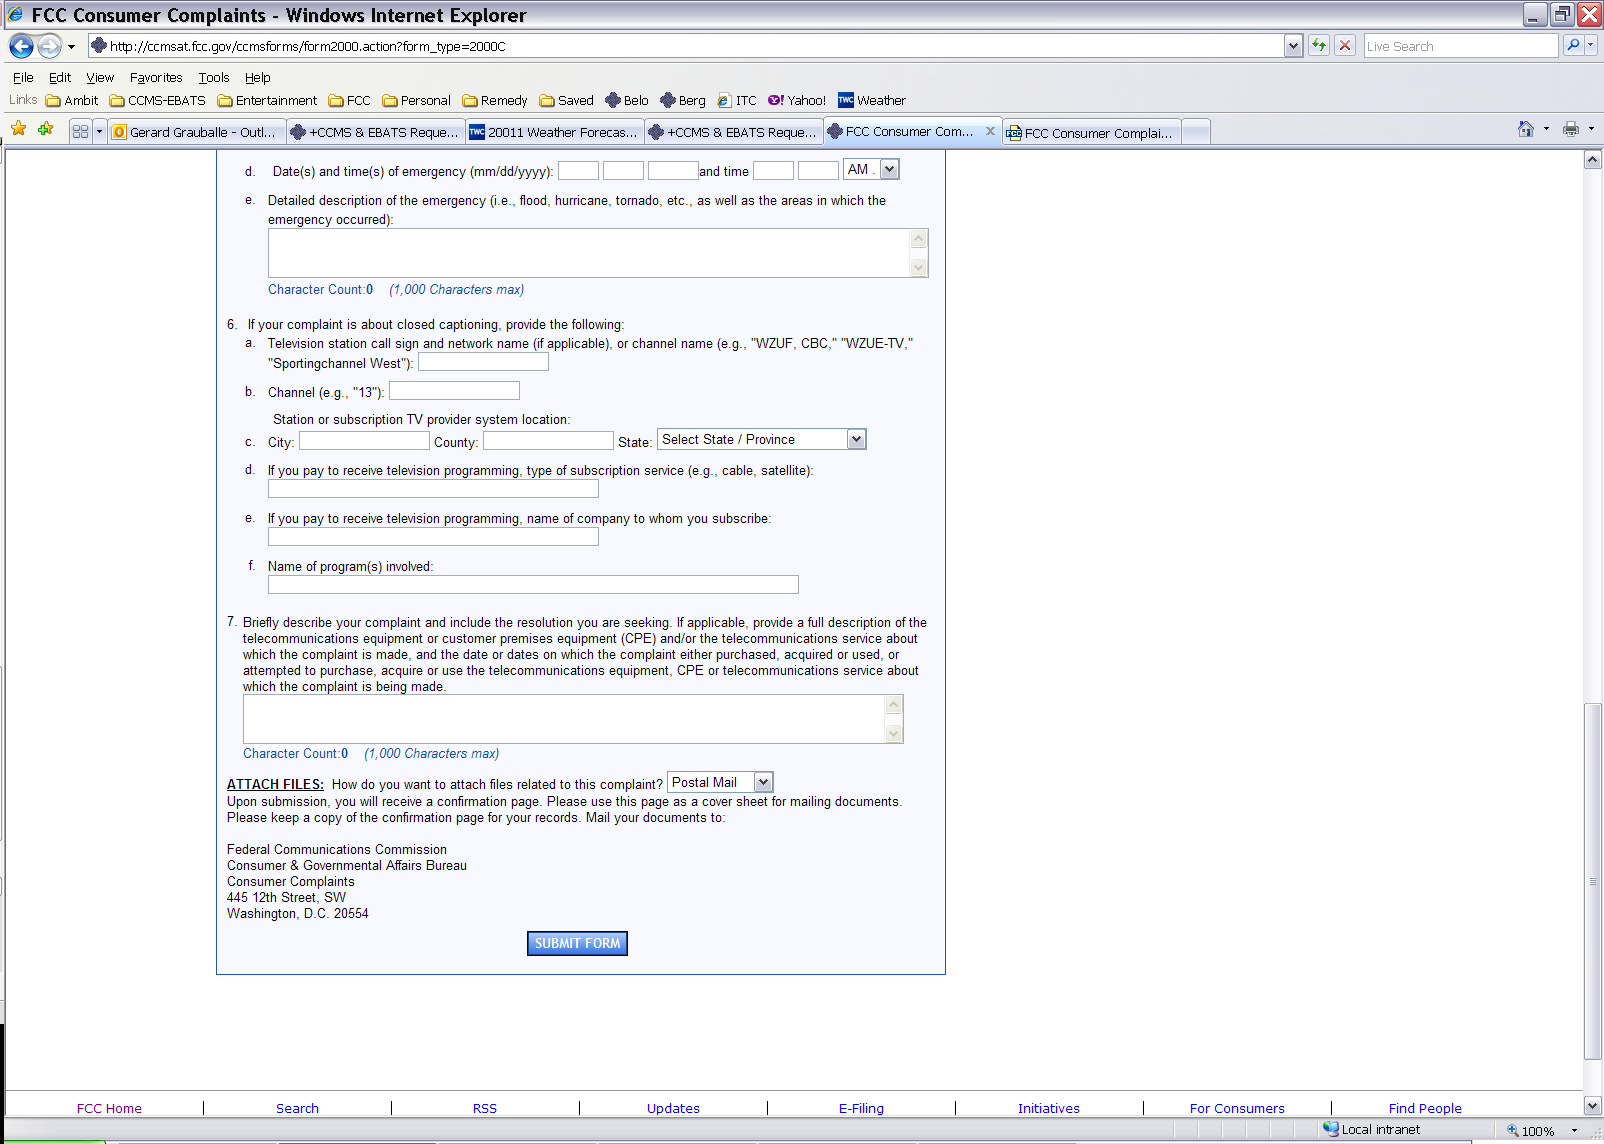Image resolution: width=1604 pixels, height=1144 pixels.
Task: Open the Quick Tabs grid icon
Action: pos(81,131)
